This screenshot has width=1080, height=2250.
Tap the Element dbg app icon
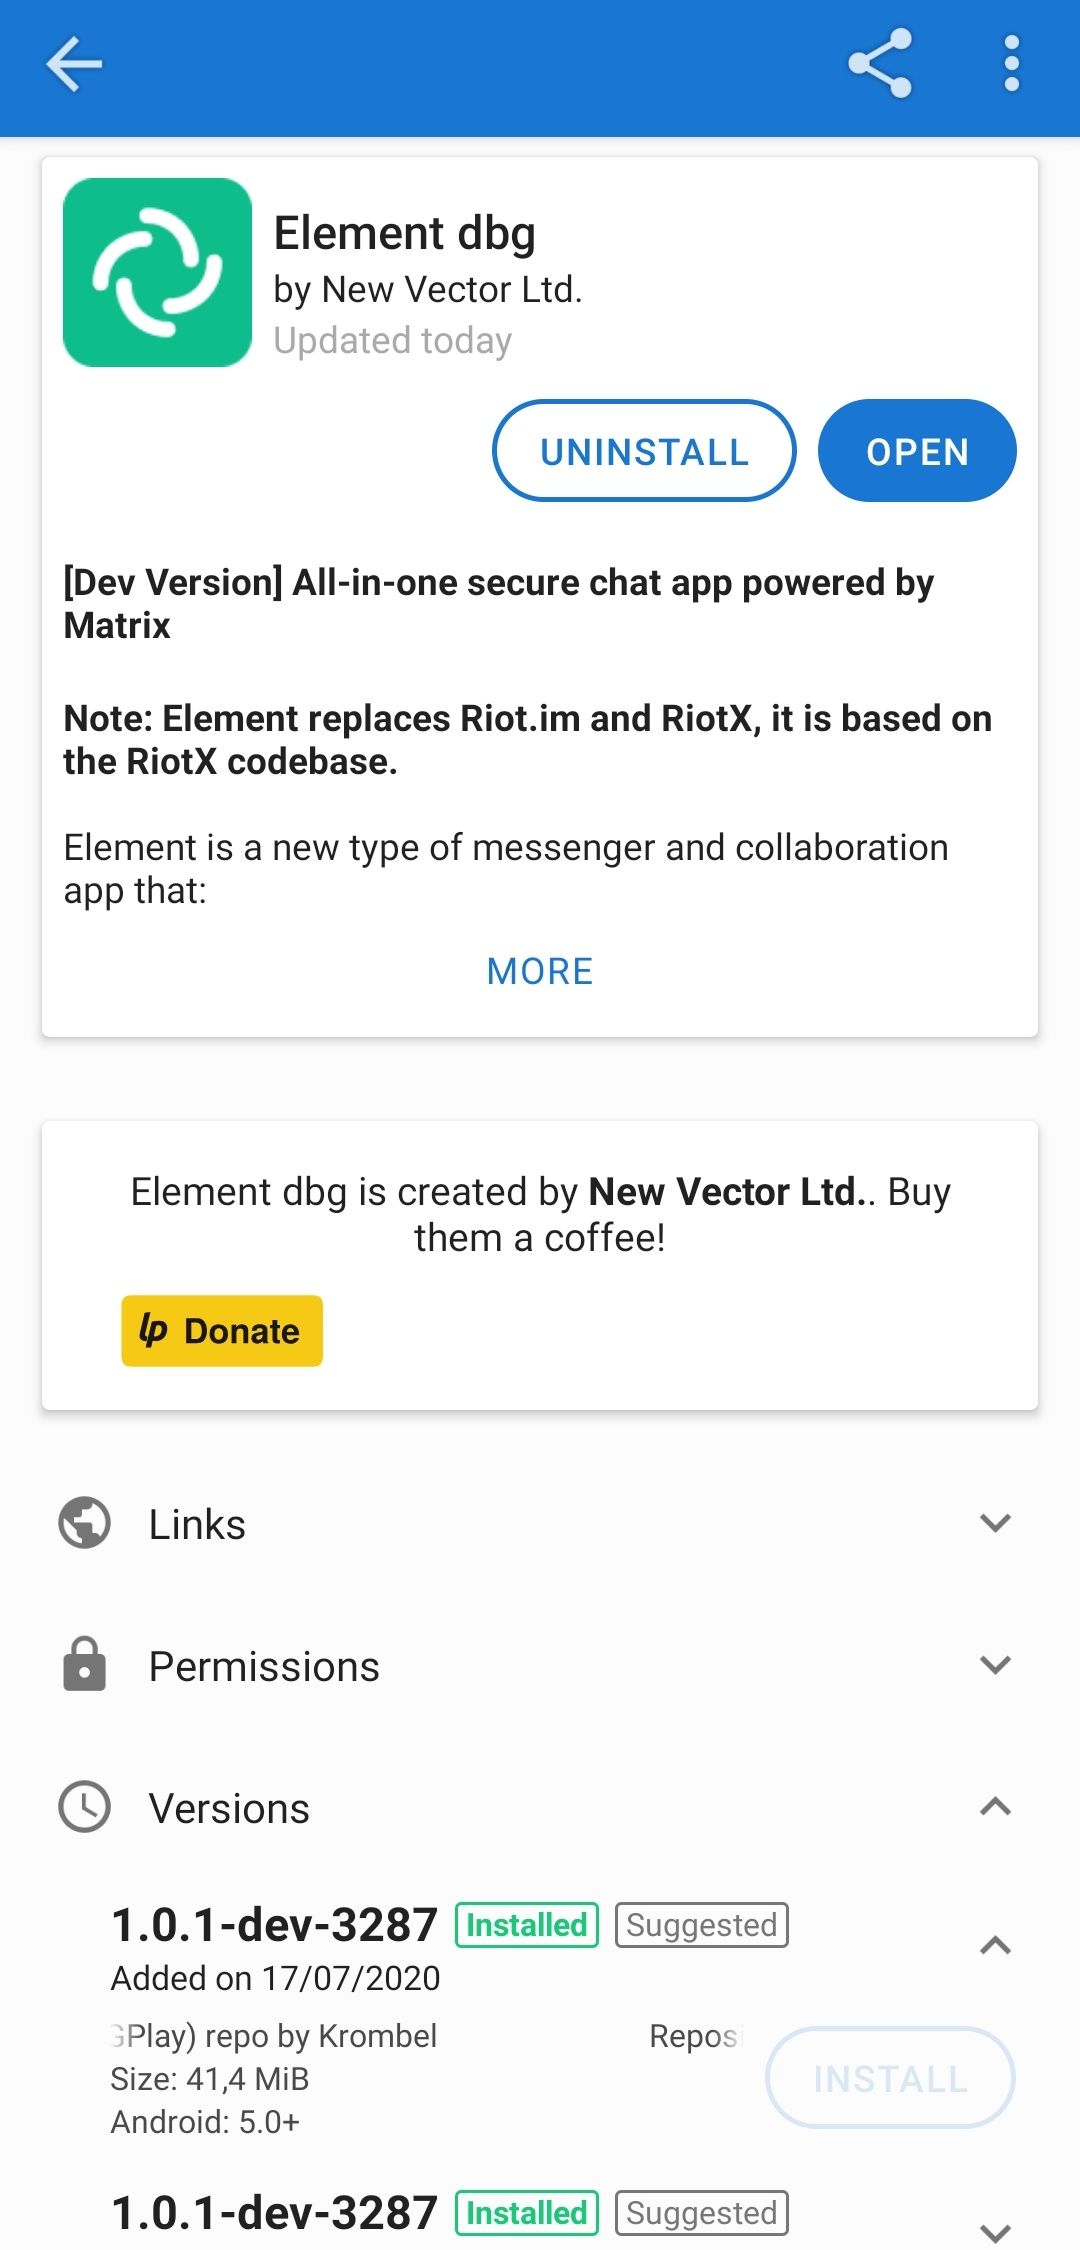tap(157, 273)
